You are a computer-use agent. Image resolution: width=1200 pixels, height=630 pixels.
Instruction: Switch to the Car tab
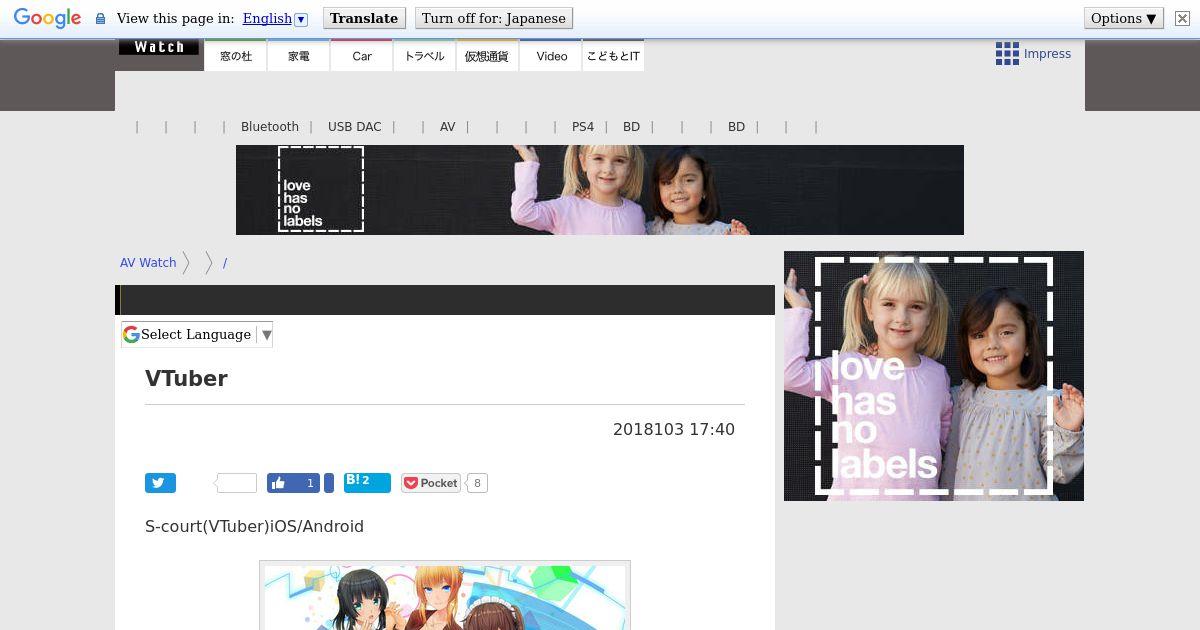(362, 56)
